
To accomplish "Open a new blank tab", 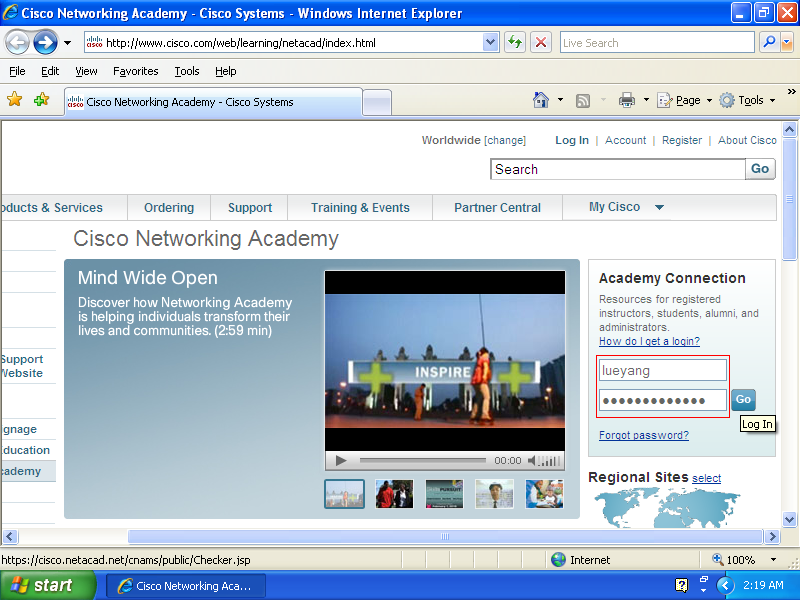I will click(377, 103).
